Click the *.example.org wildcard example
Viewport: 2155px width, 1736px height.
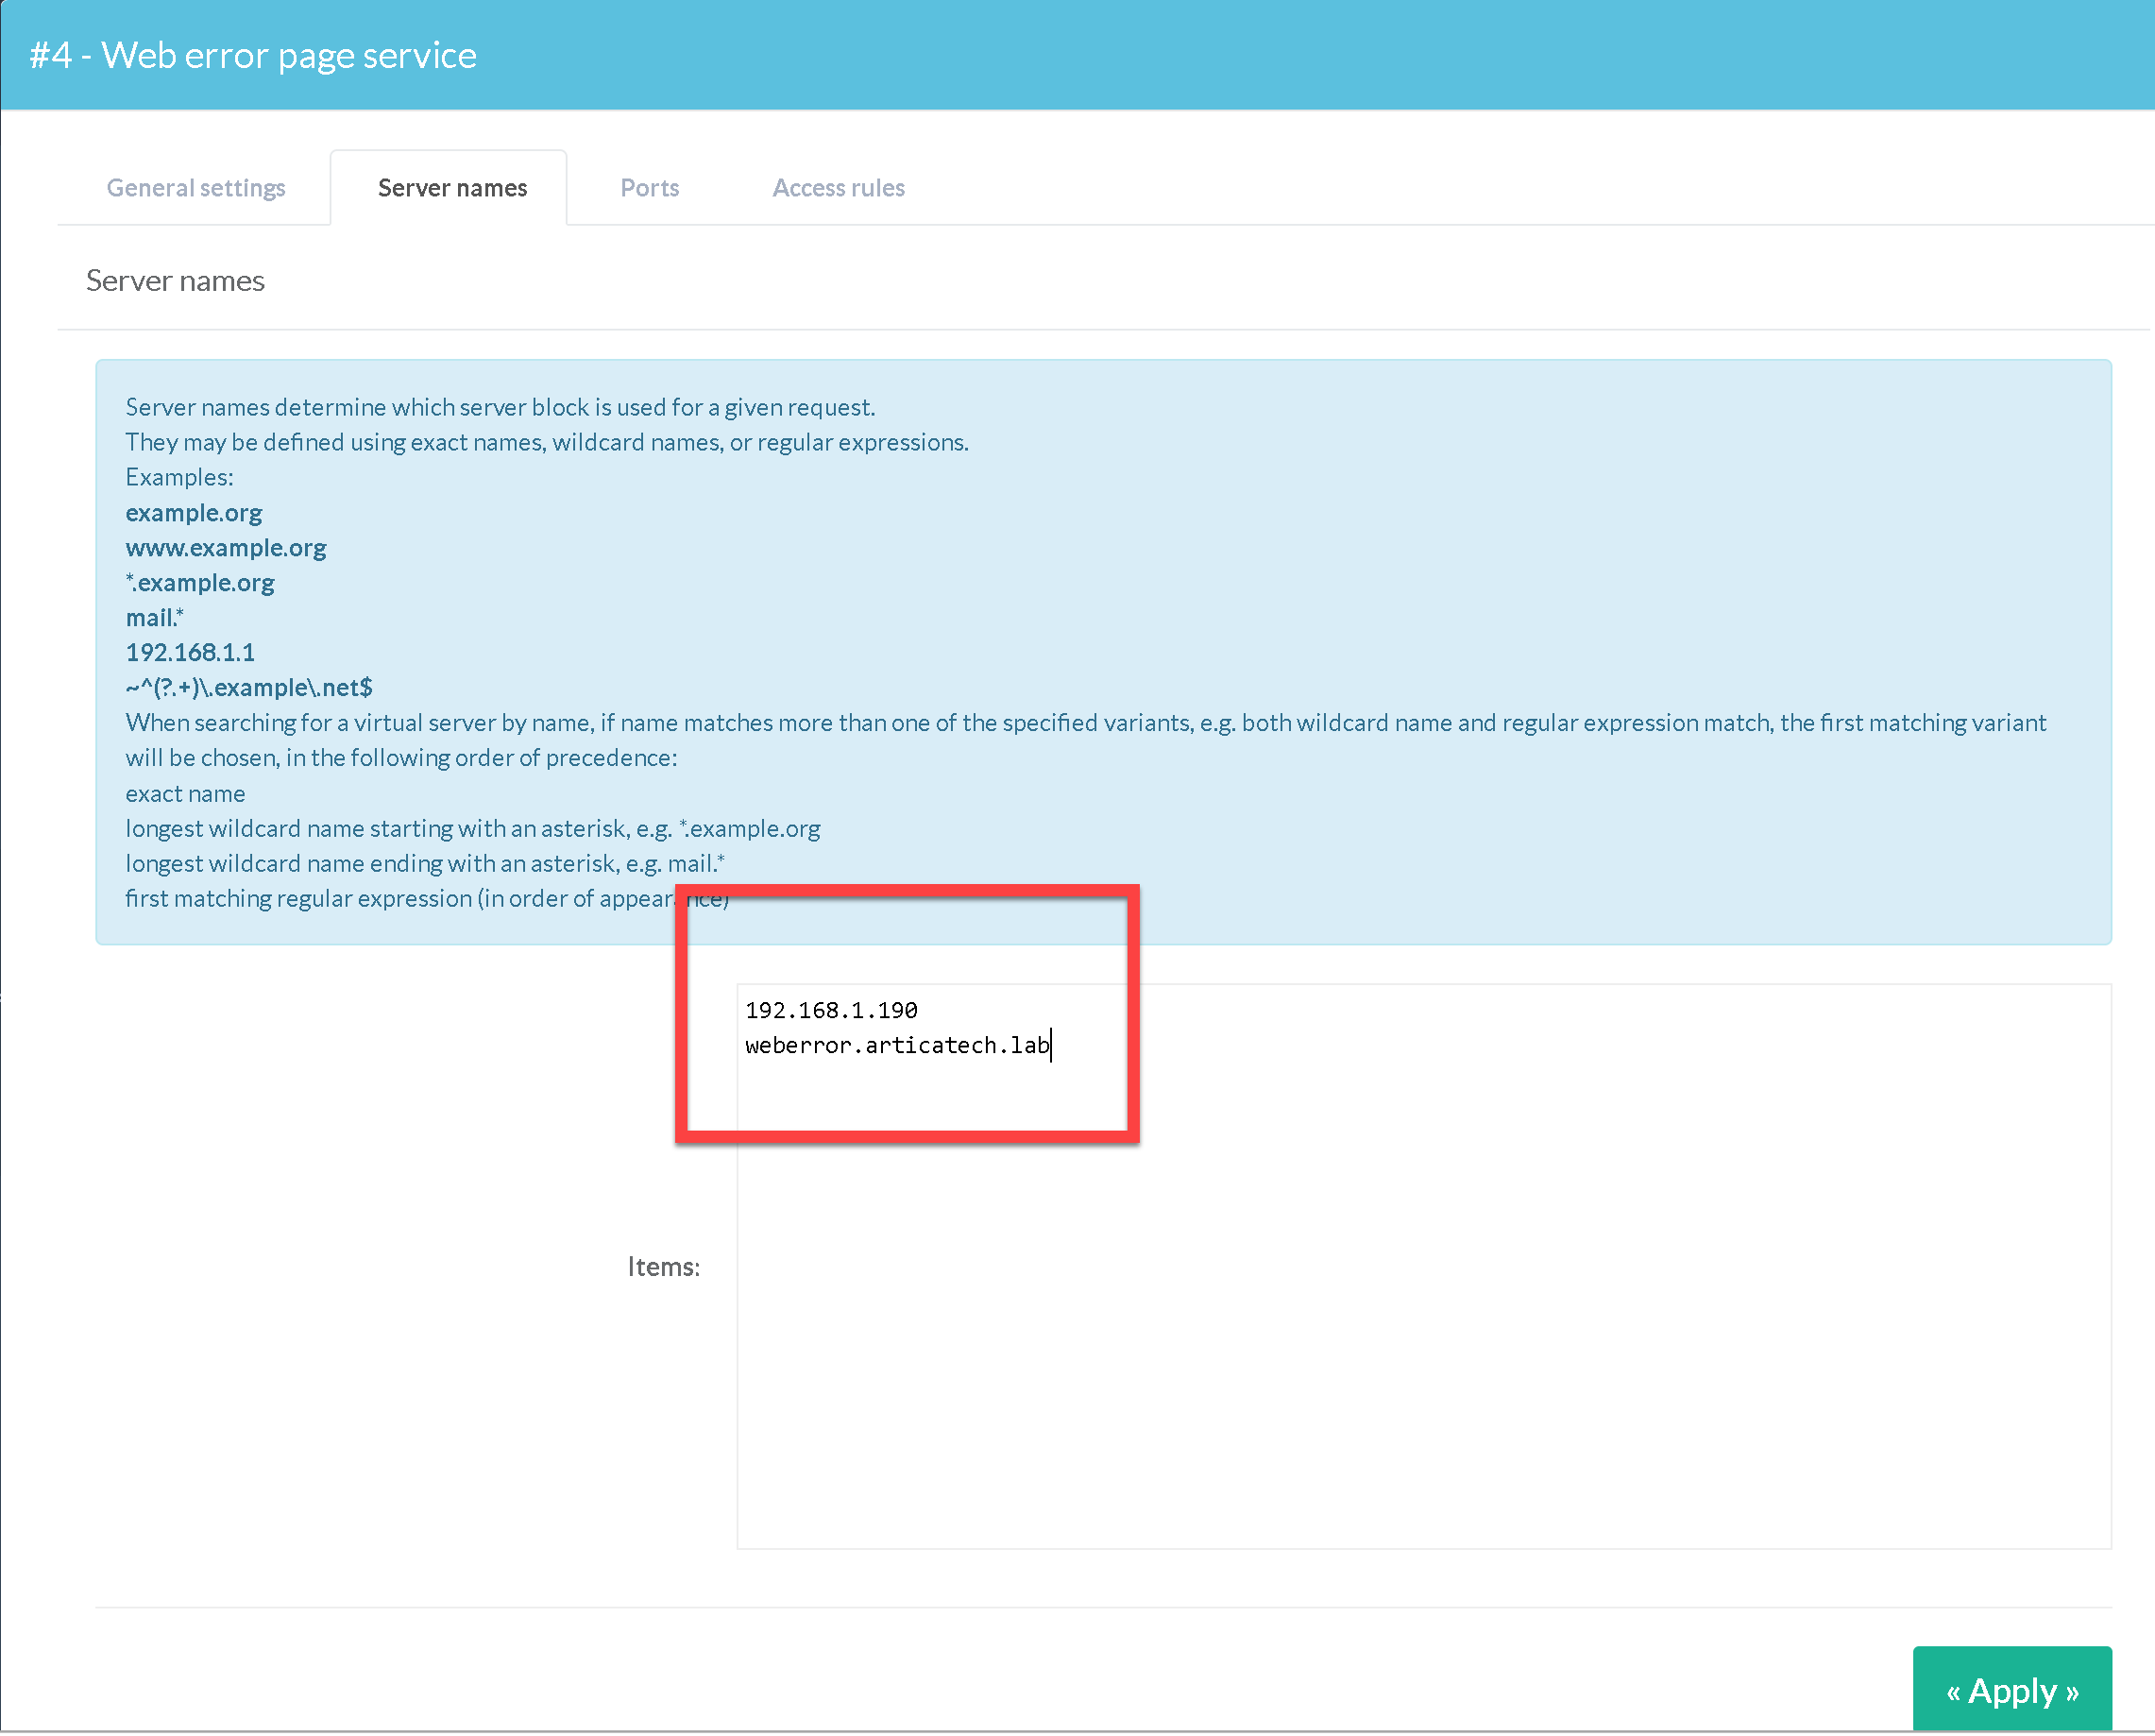point(200,583)
